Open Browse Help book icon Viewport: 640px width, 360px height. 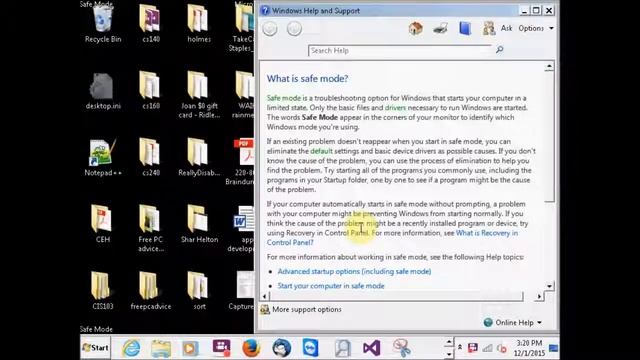tap(465, 29)
